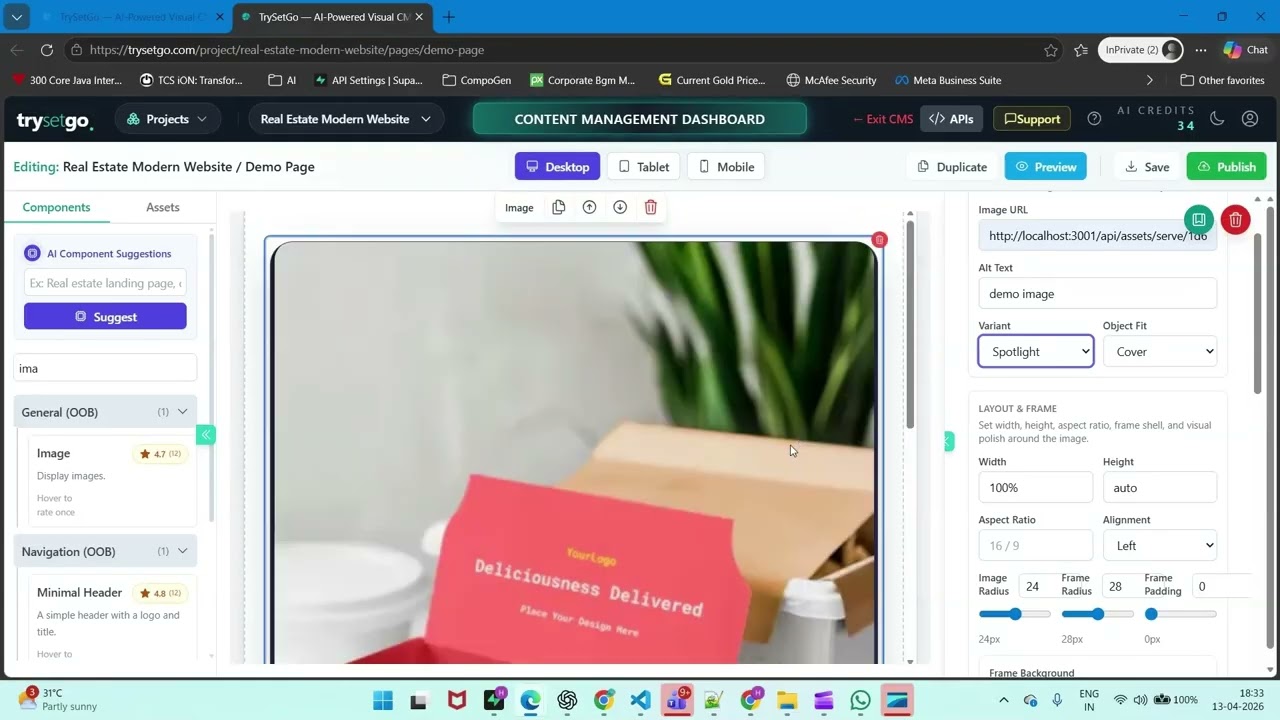Click Publish button

[1226, 167]
